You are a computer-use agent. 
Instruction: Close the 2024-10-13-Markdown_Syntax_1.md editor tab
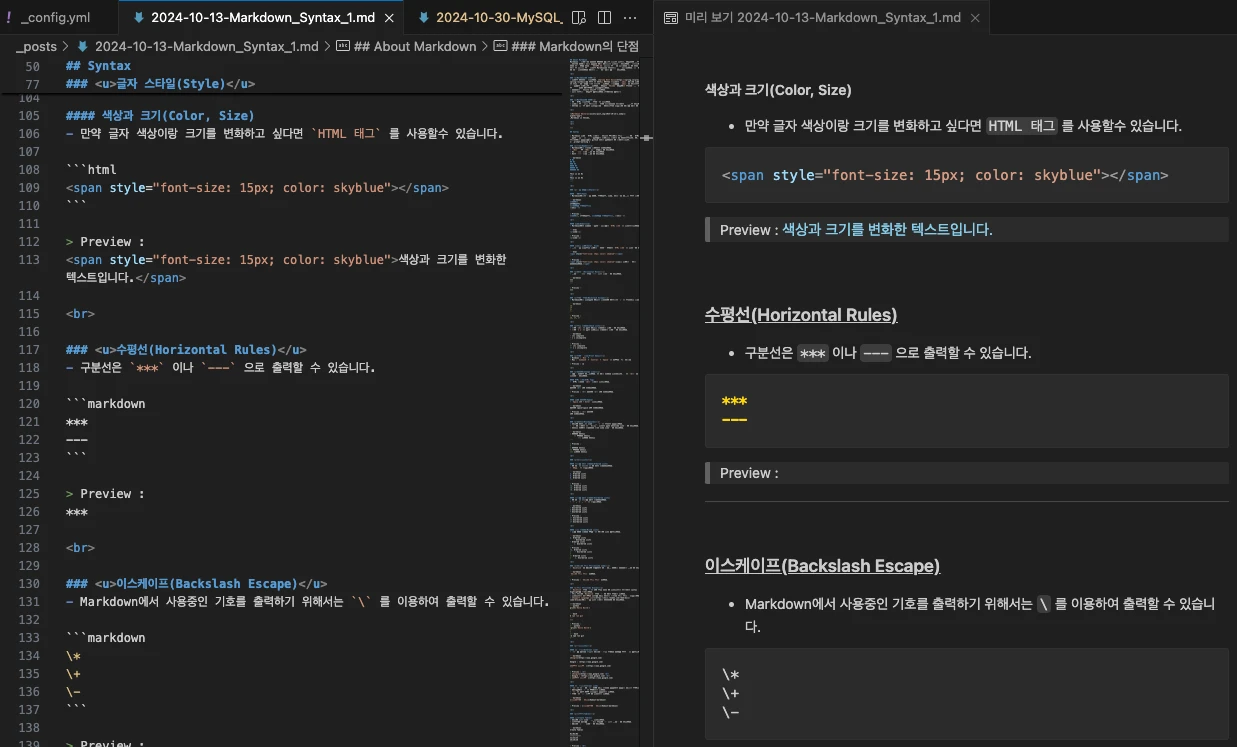pyautogui.click(x=391, y=18)
